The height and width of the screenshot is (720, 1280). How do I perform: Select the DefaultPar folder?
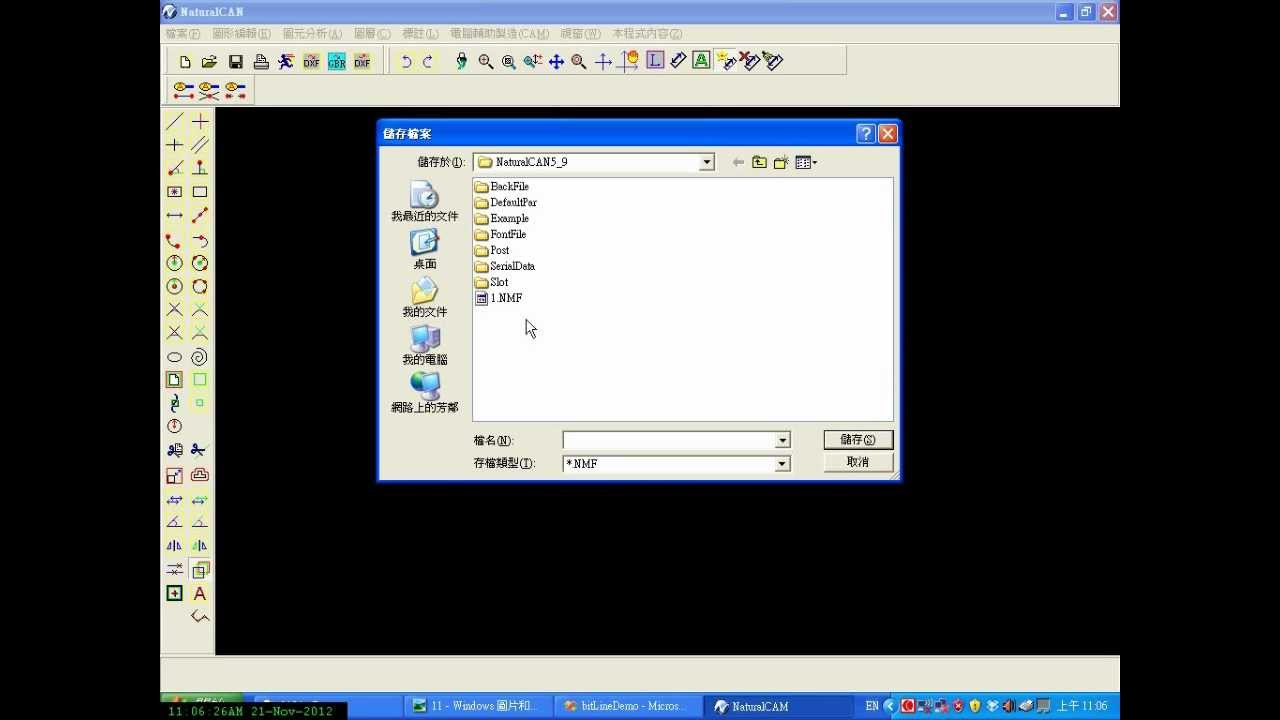(x=505, y=202)
